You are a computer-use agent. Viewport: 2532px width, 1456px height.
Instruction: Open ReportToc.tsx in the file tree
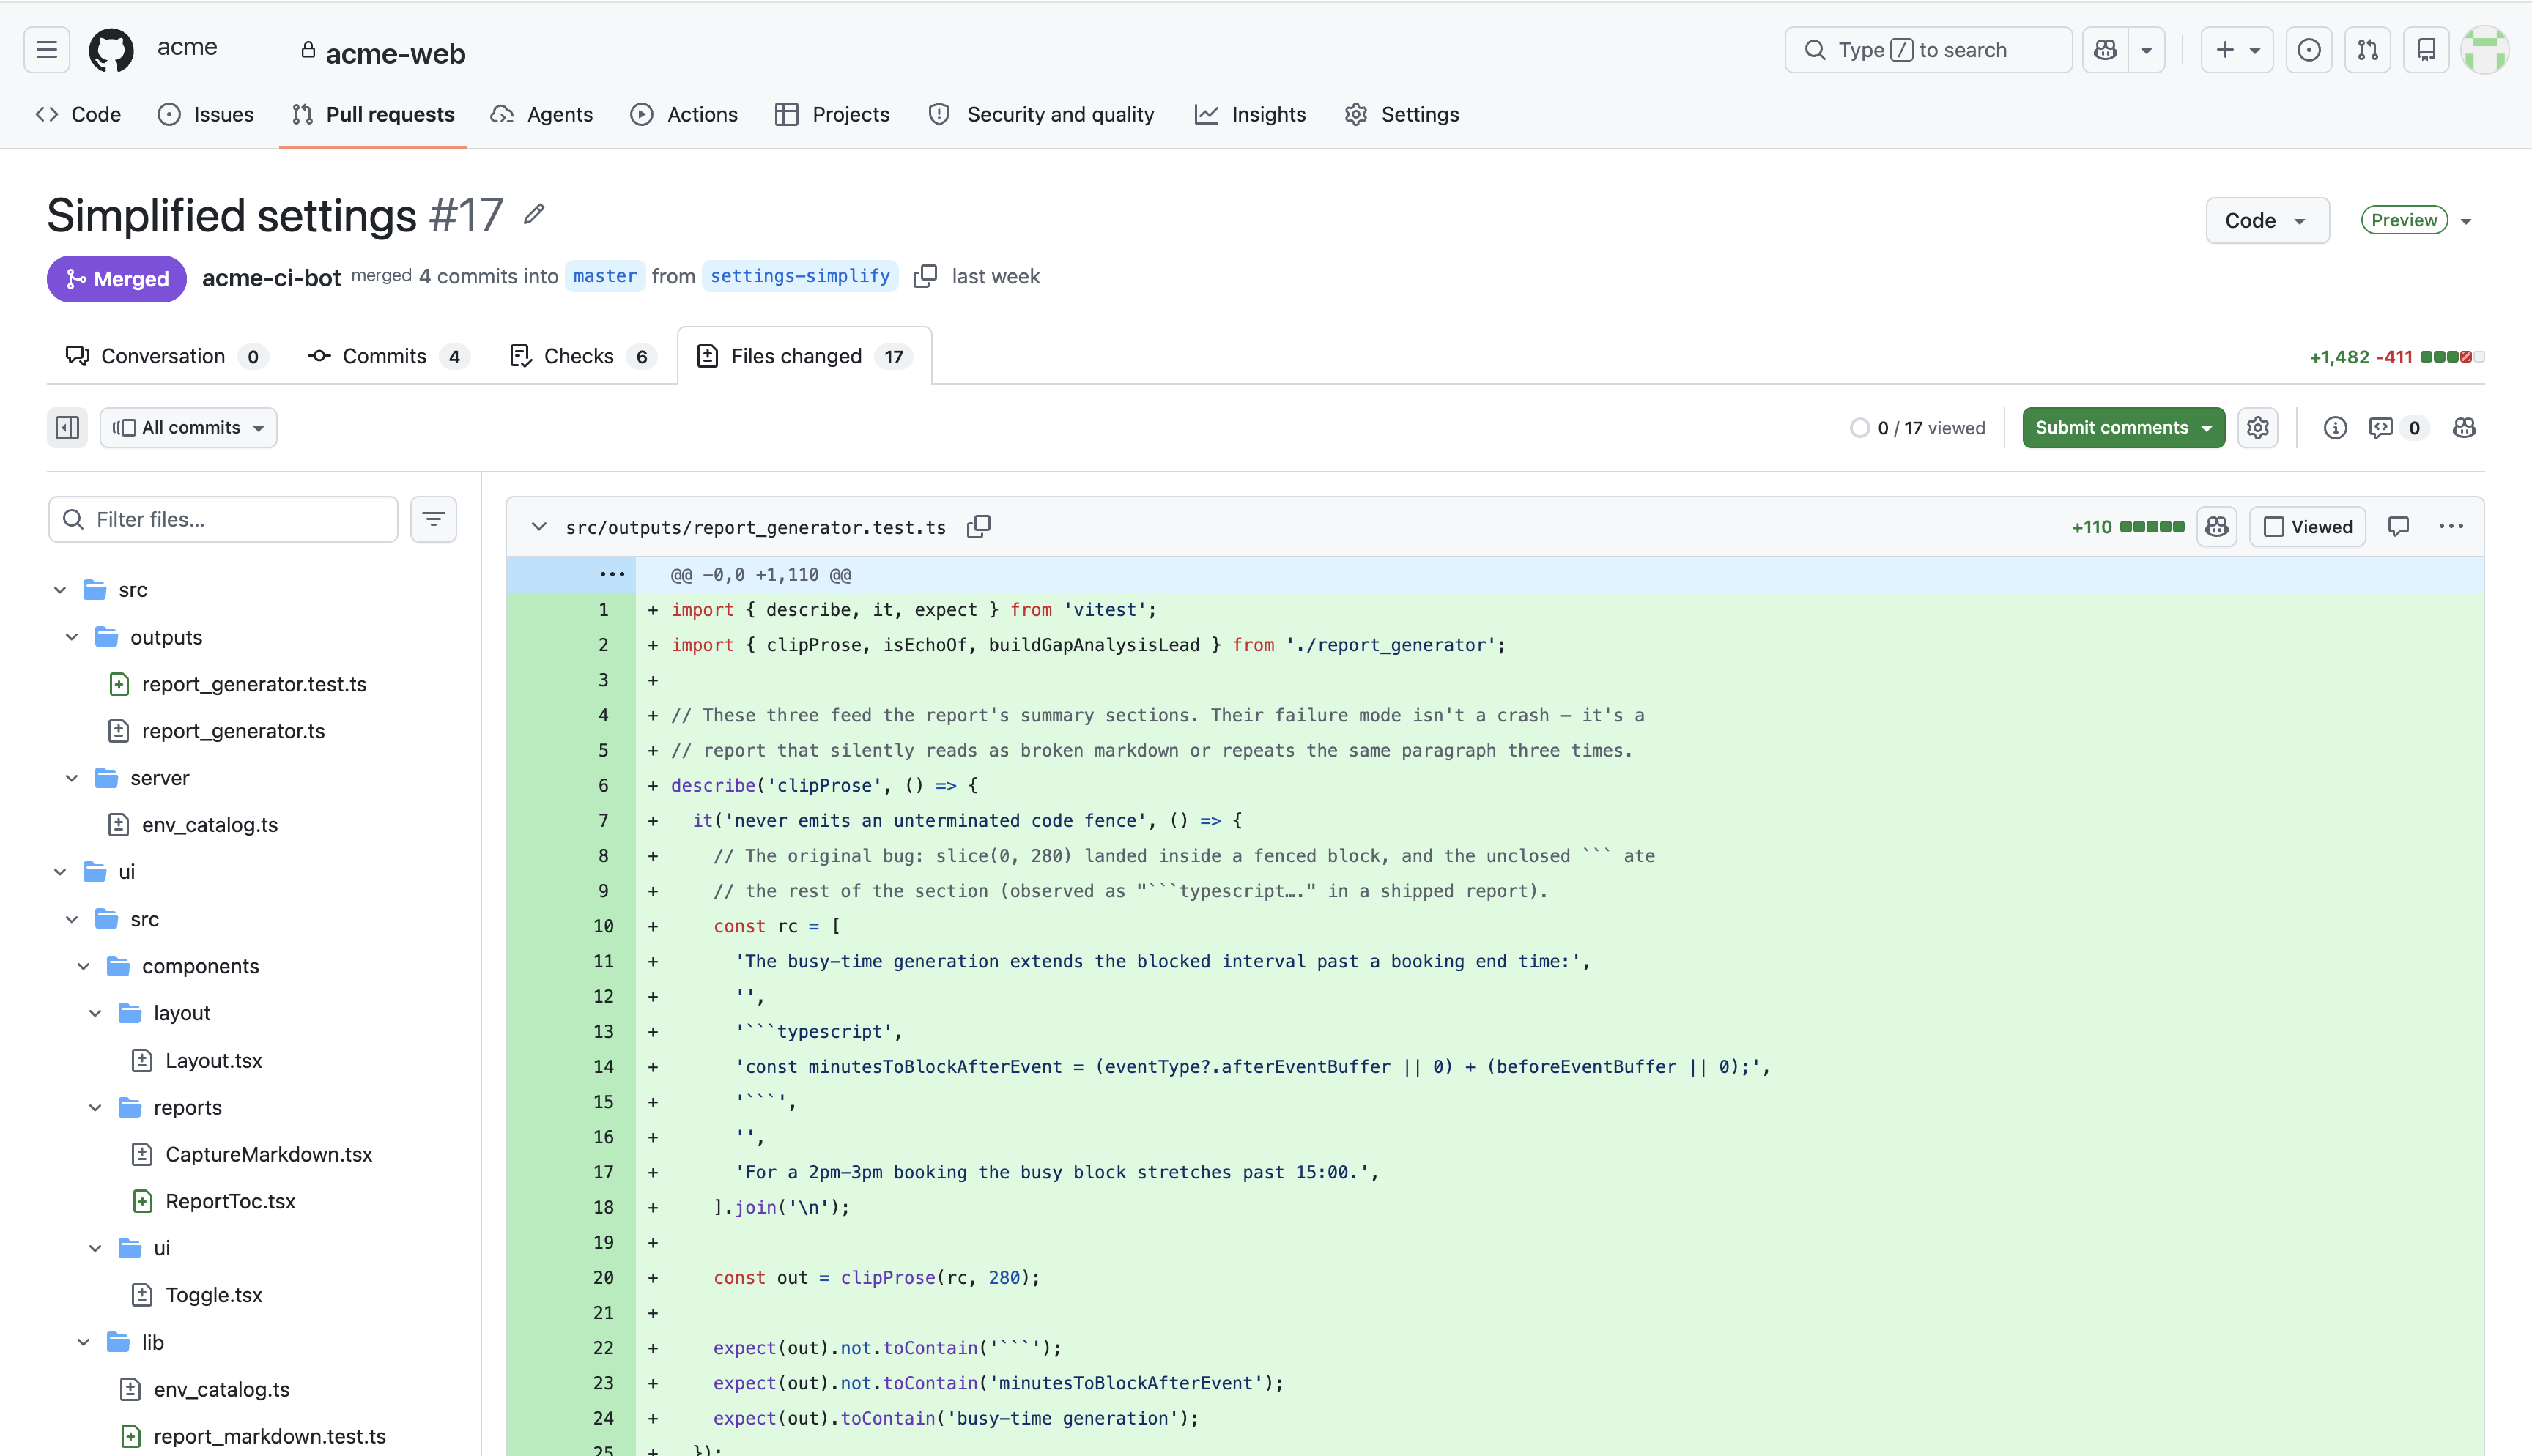coord(230,1201)
